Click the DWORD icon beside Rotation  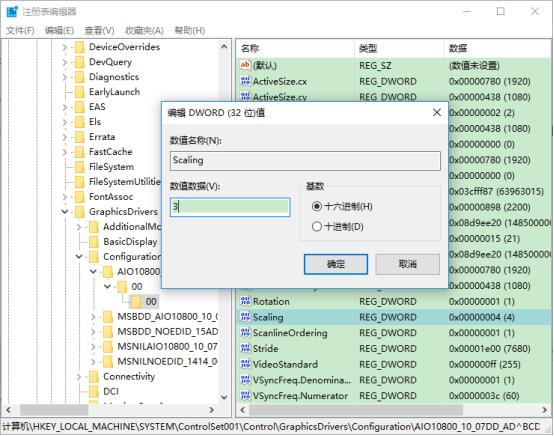(245, 301)
